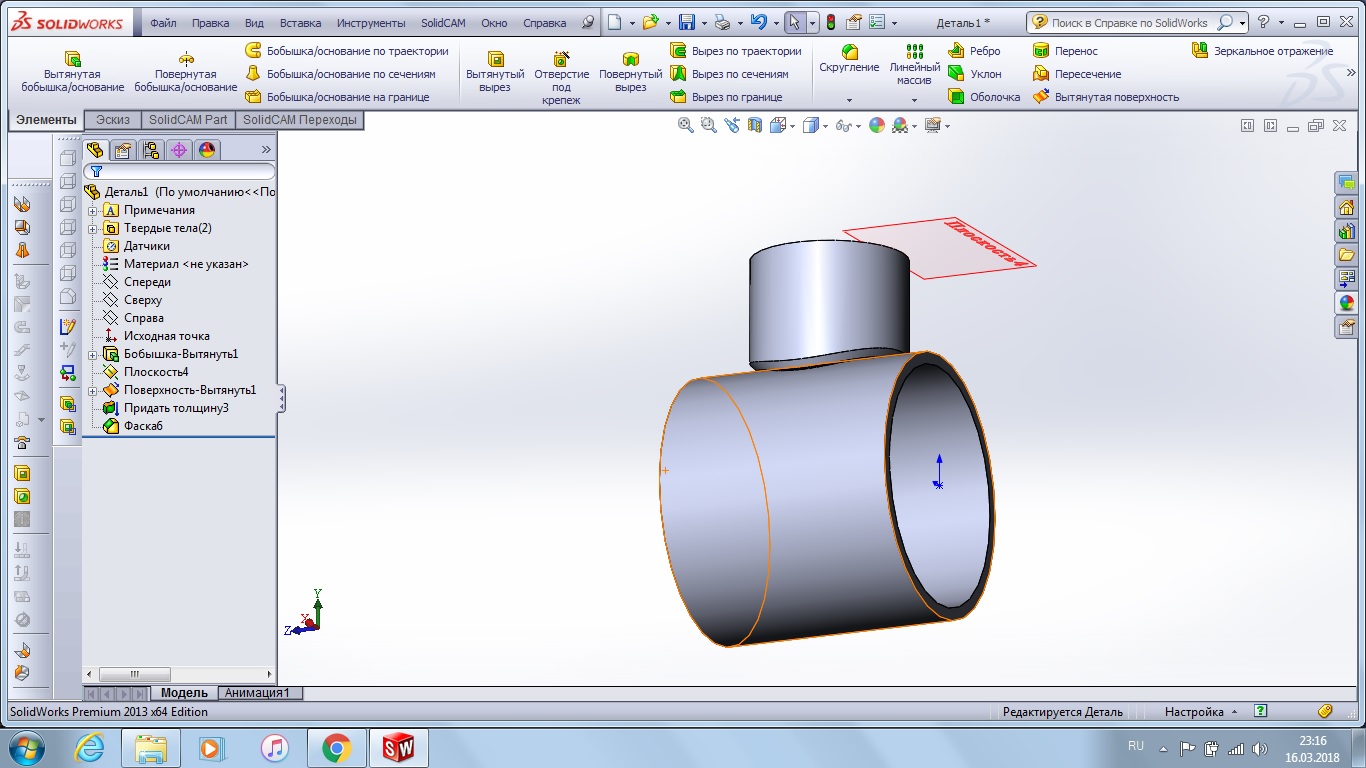
Task: Click the feature tree horizontal scrollbar thumb
Action: (135, 675)
